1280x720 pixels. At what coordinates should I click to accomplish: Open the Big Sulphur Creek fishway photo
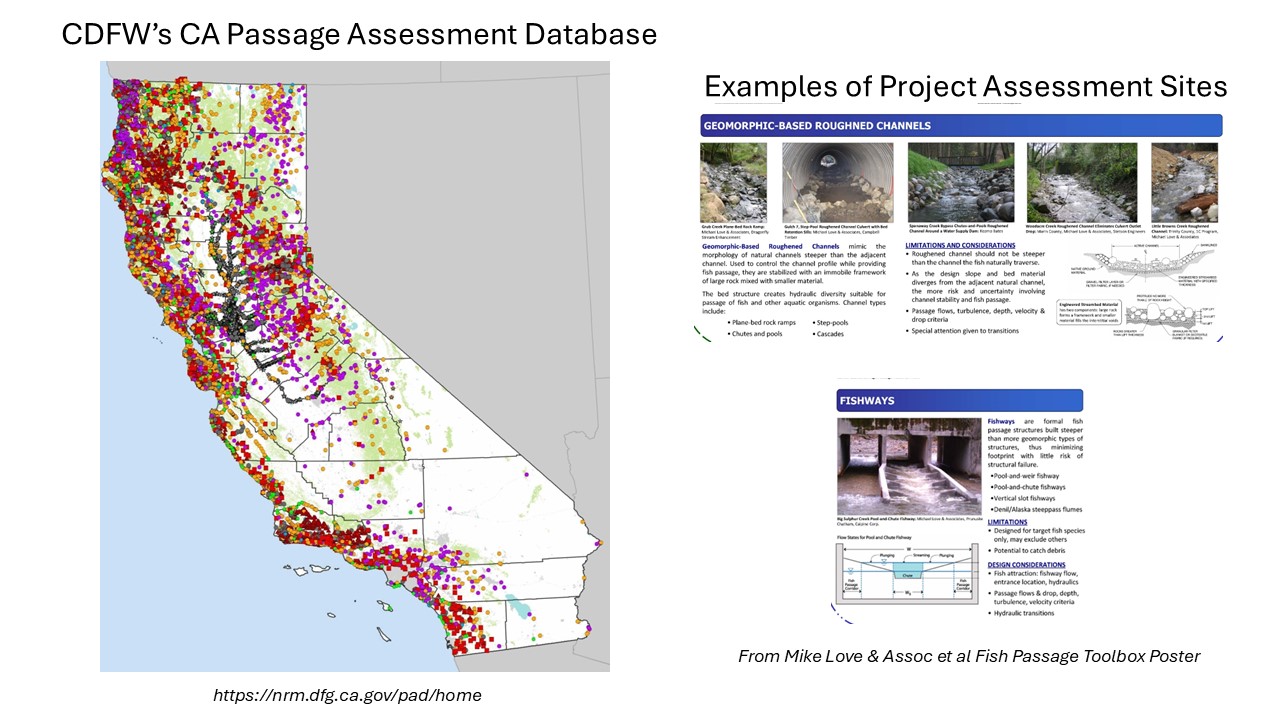coord(910,466)
